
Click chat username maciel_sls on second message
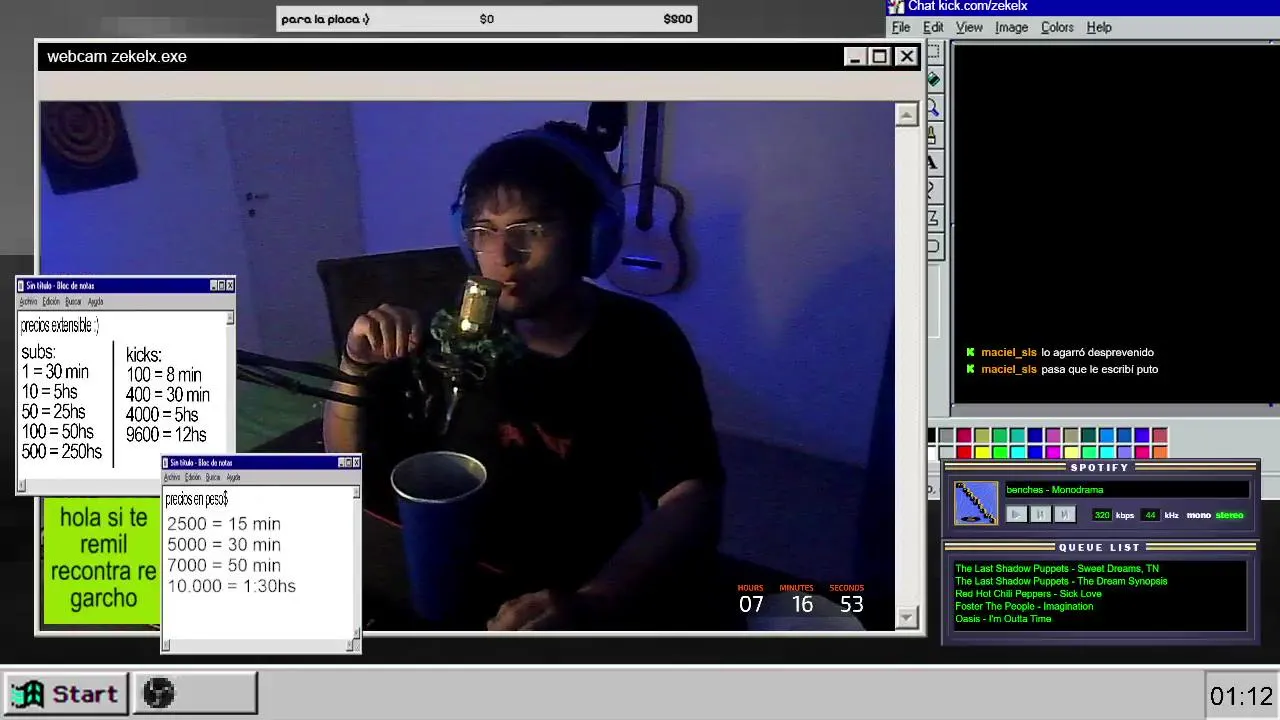click(1008, 369)
